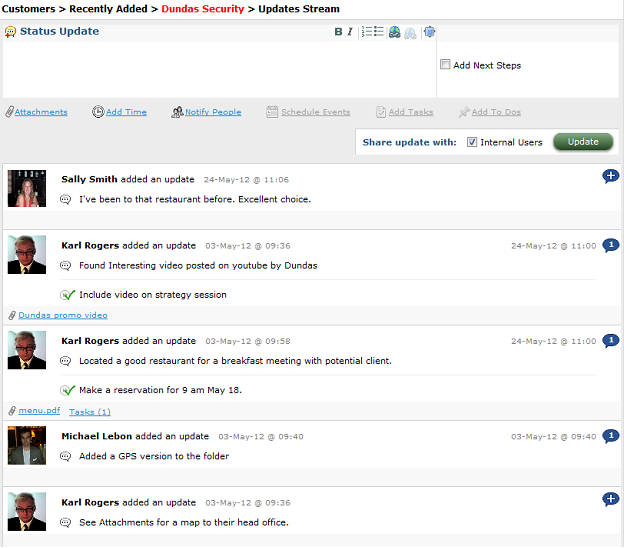Click the paperclip icon beside Attachments
Image resolution: width=624 pixels, height=548 pixels.
click(x=9, y=112)
